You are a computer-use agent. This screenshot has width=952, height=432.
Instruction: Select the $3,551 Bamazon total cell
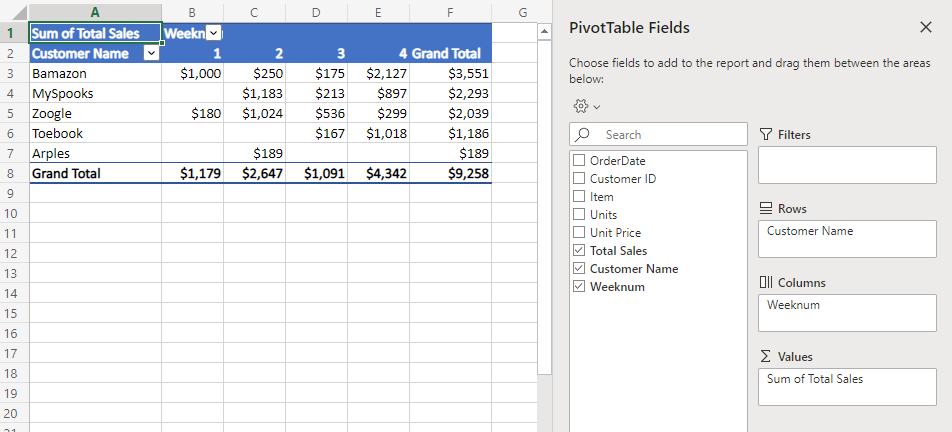coord(450,73)
